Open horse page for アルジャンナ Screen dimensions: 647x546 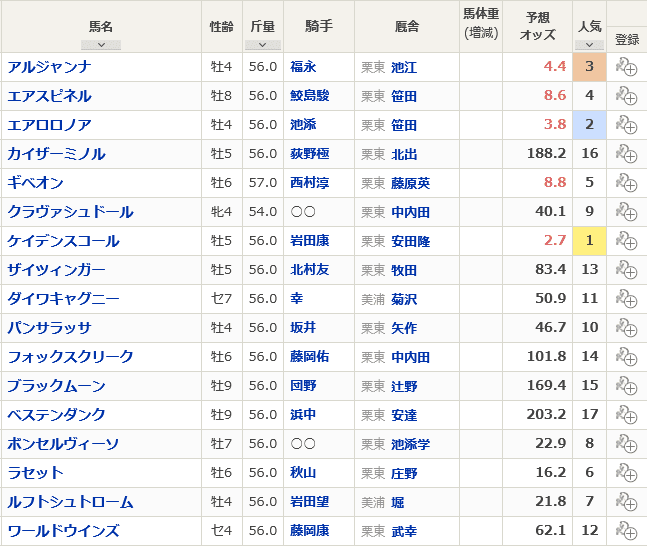coord(49,67)
